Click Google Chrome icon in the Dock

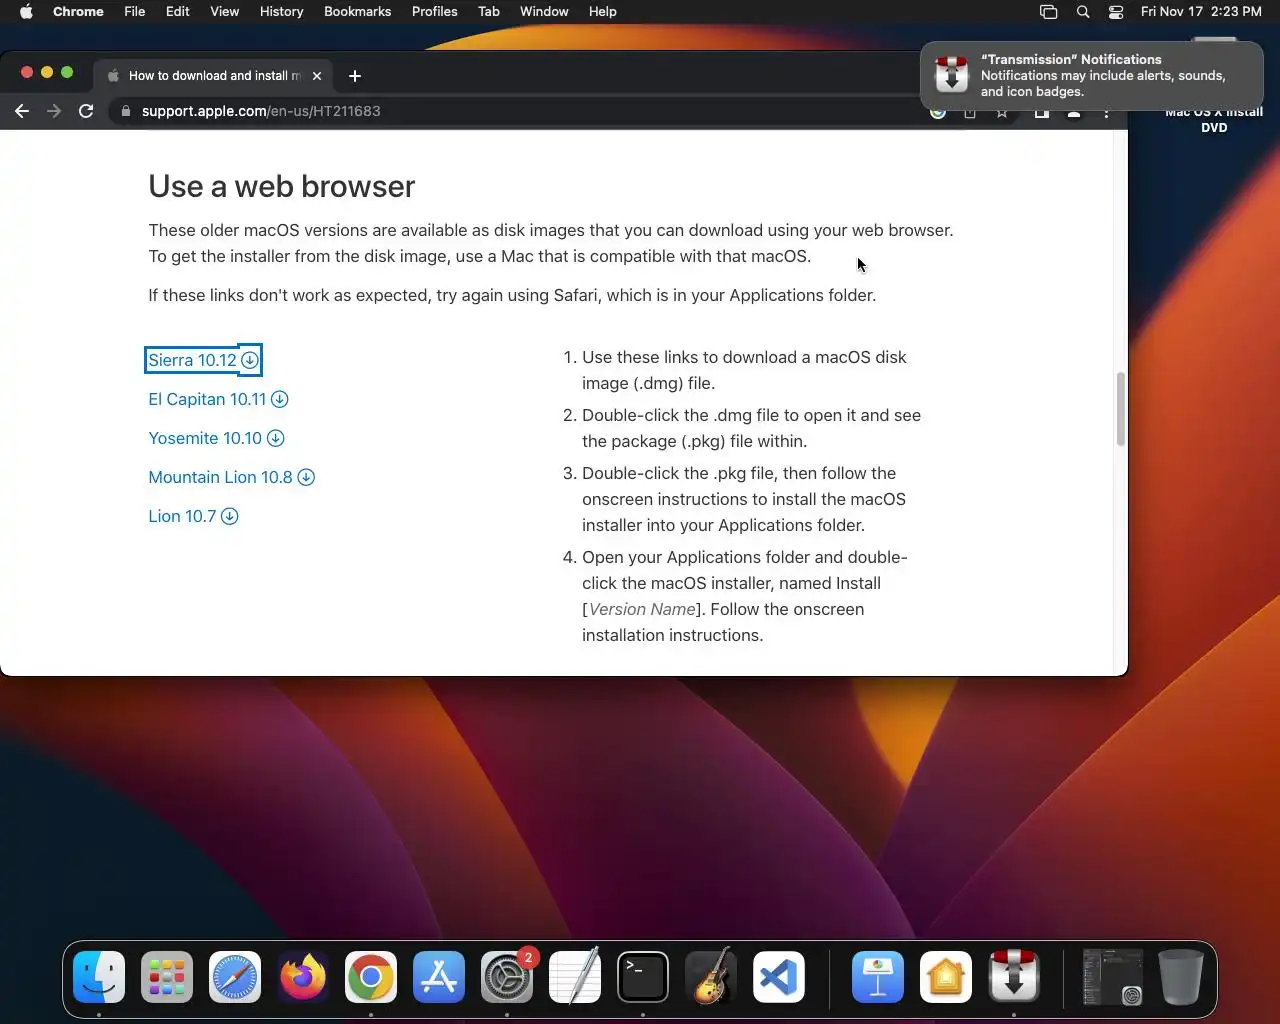click(x=371, y=977)
